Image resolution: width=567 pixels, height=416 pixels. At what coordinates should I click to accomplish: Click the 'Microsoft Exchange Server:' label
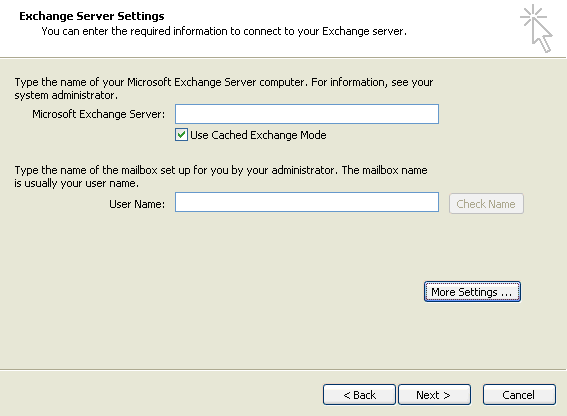[x=98, y=114]
